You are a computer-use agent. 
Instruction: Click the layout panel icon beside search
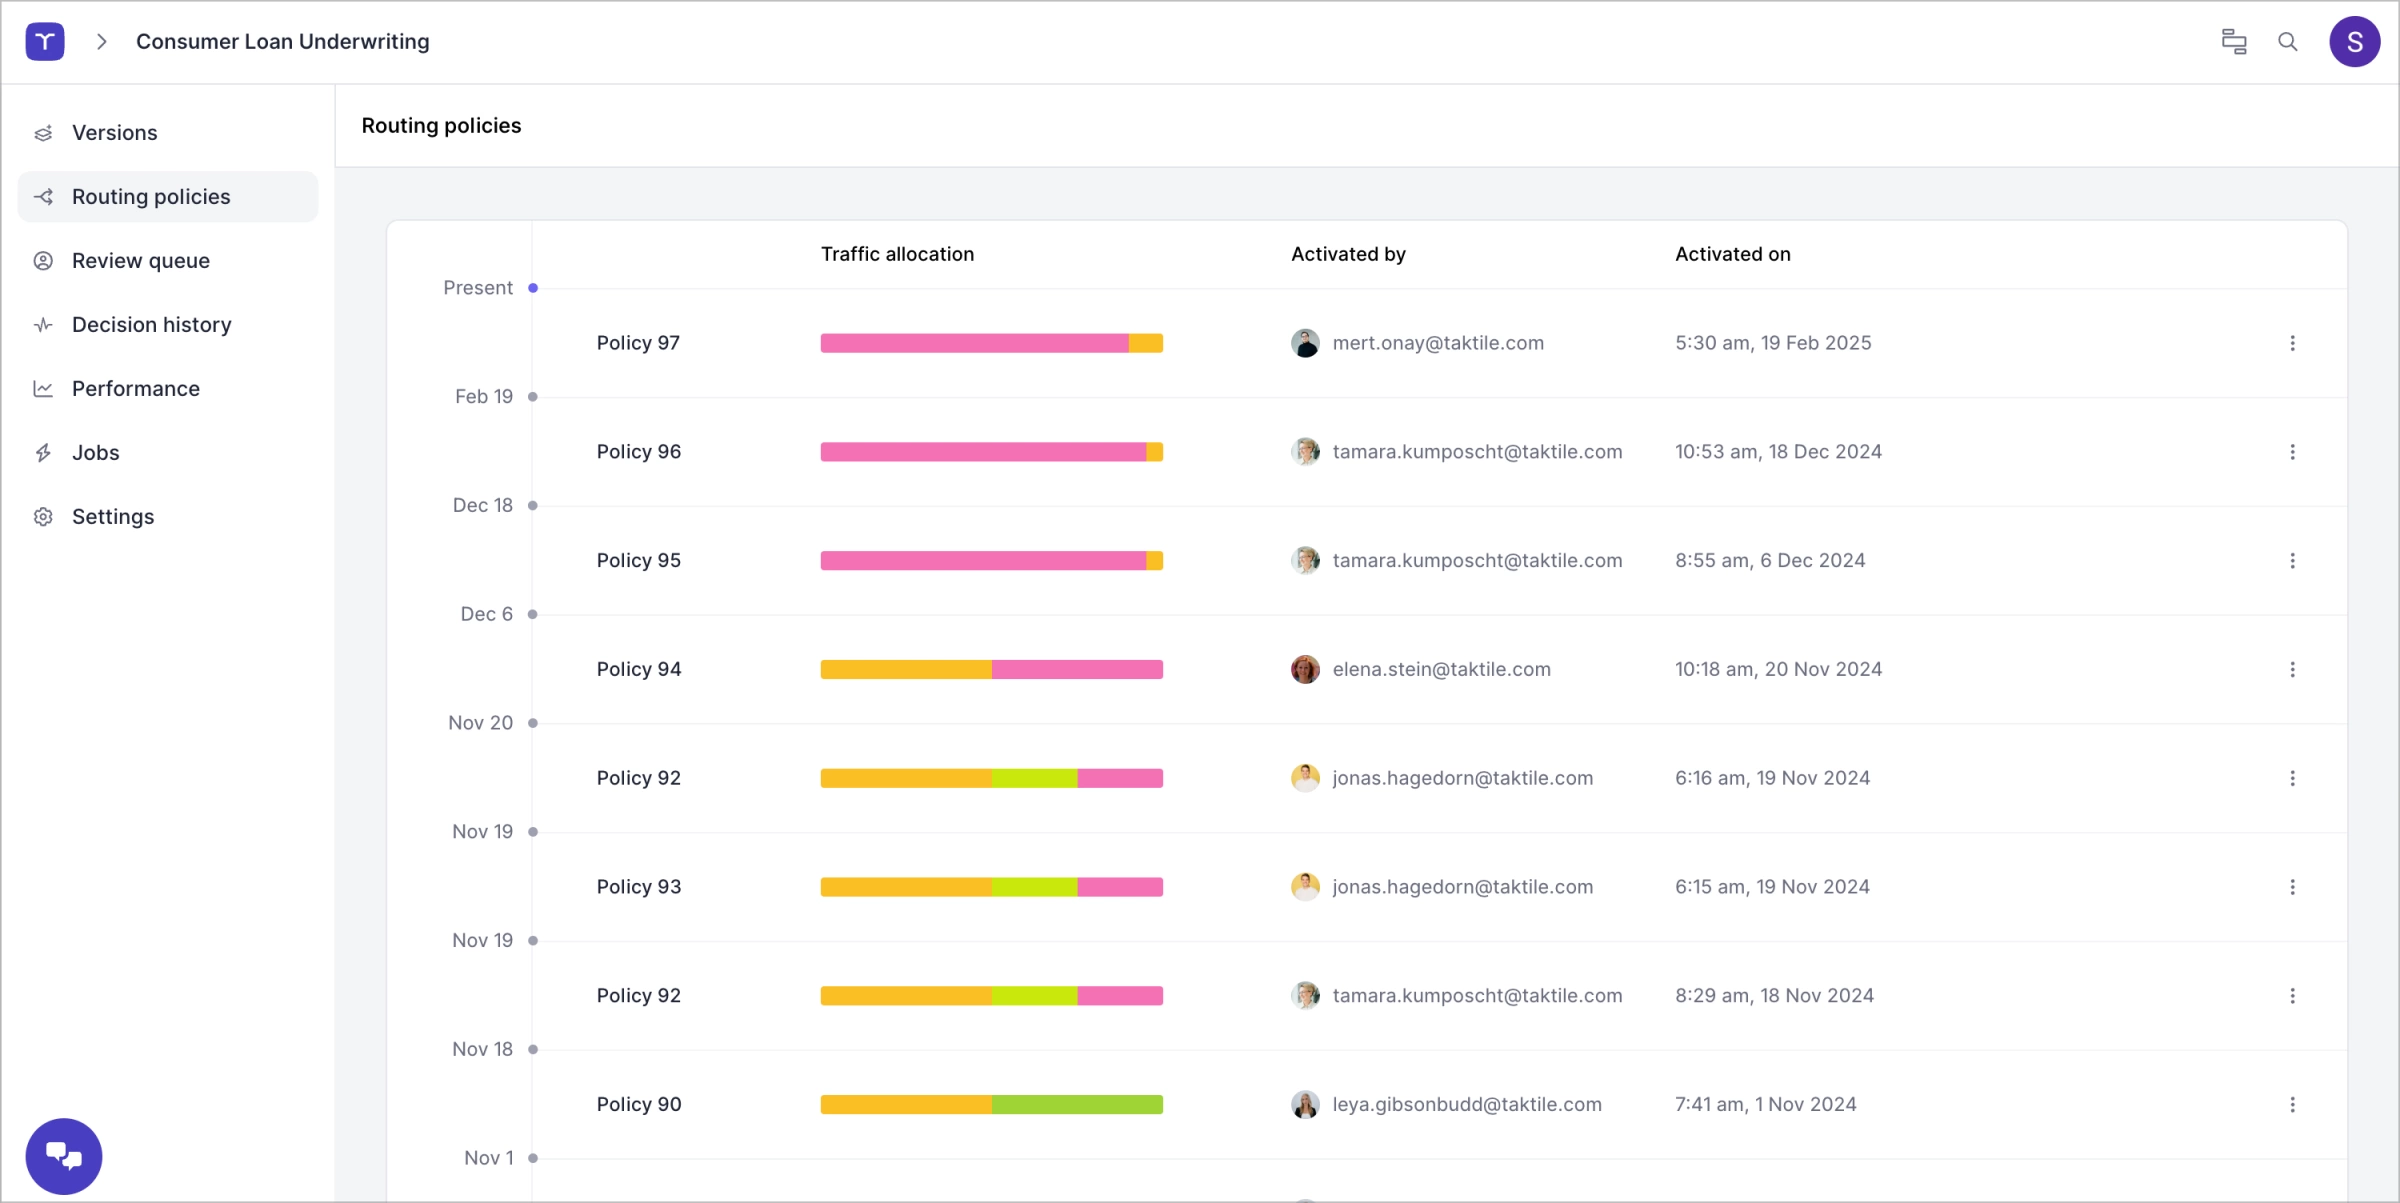click(2234, 42)
